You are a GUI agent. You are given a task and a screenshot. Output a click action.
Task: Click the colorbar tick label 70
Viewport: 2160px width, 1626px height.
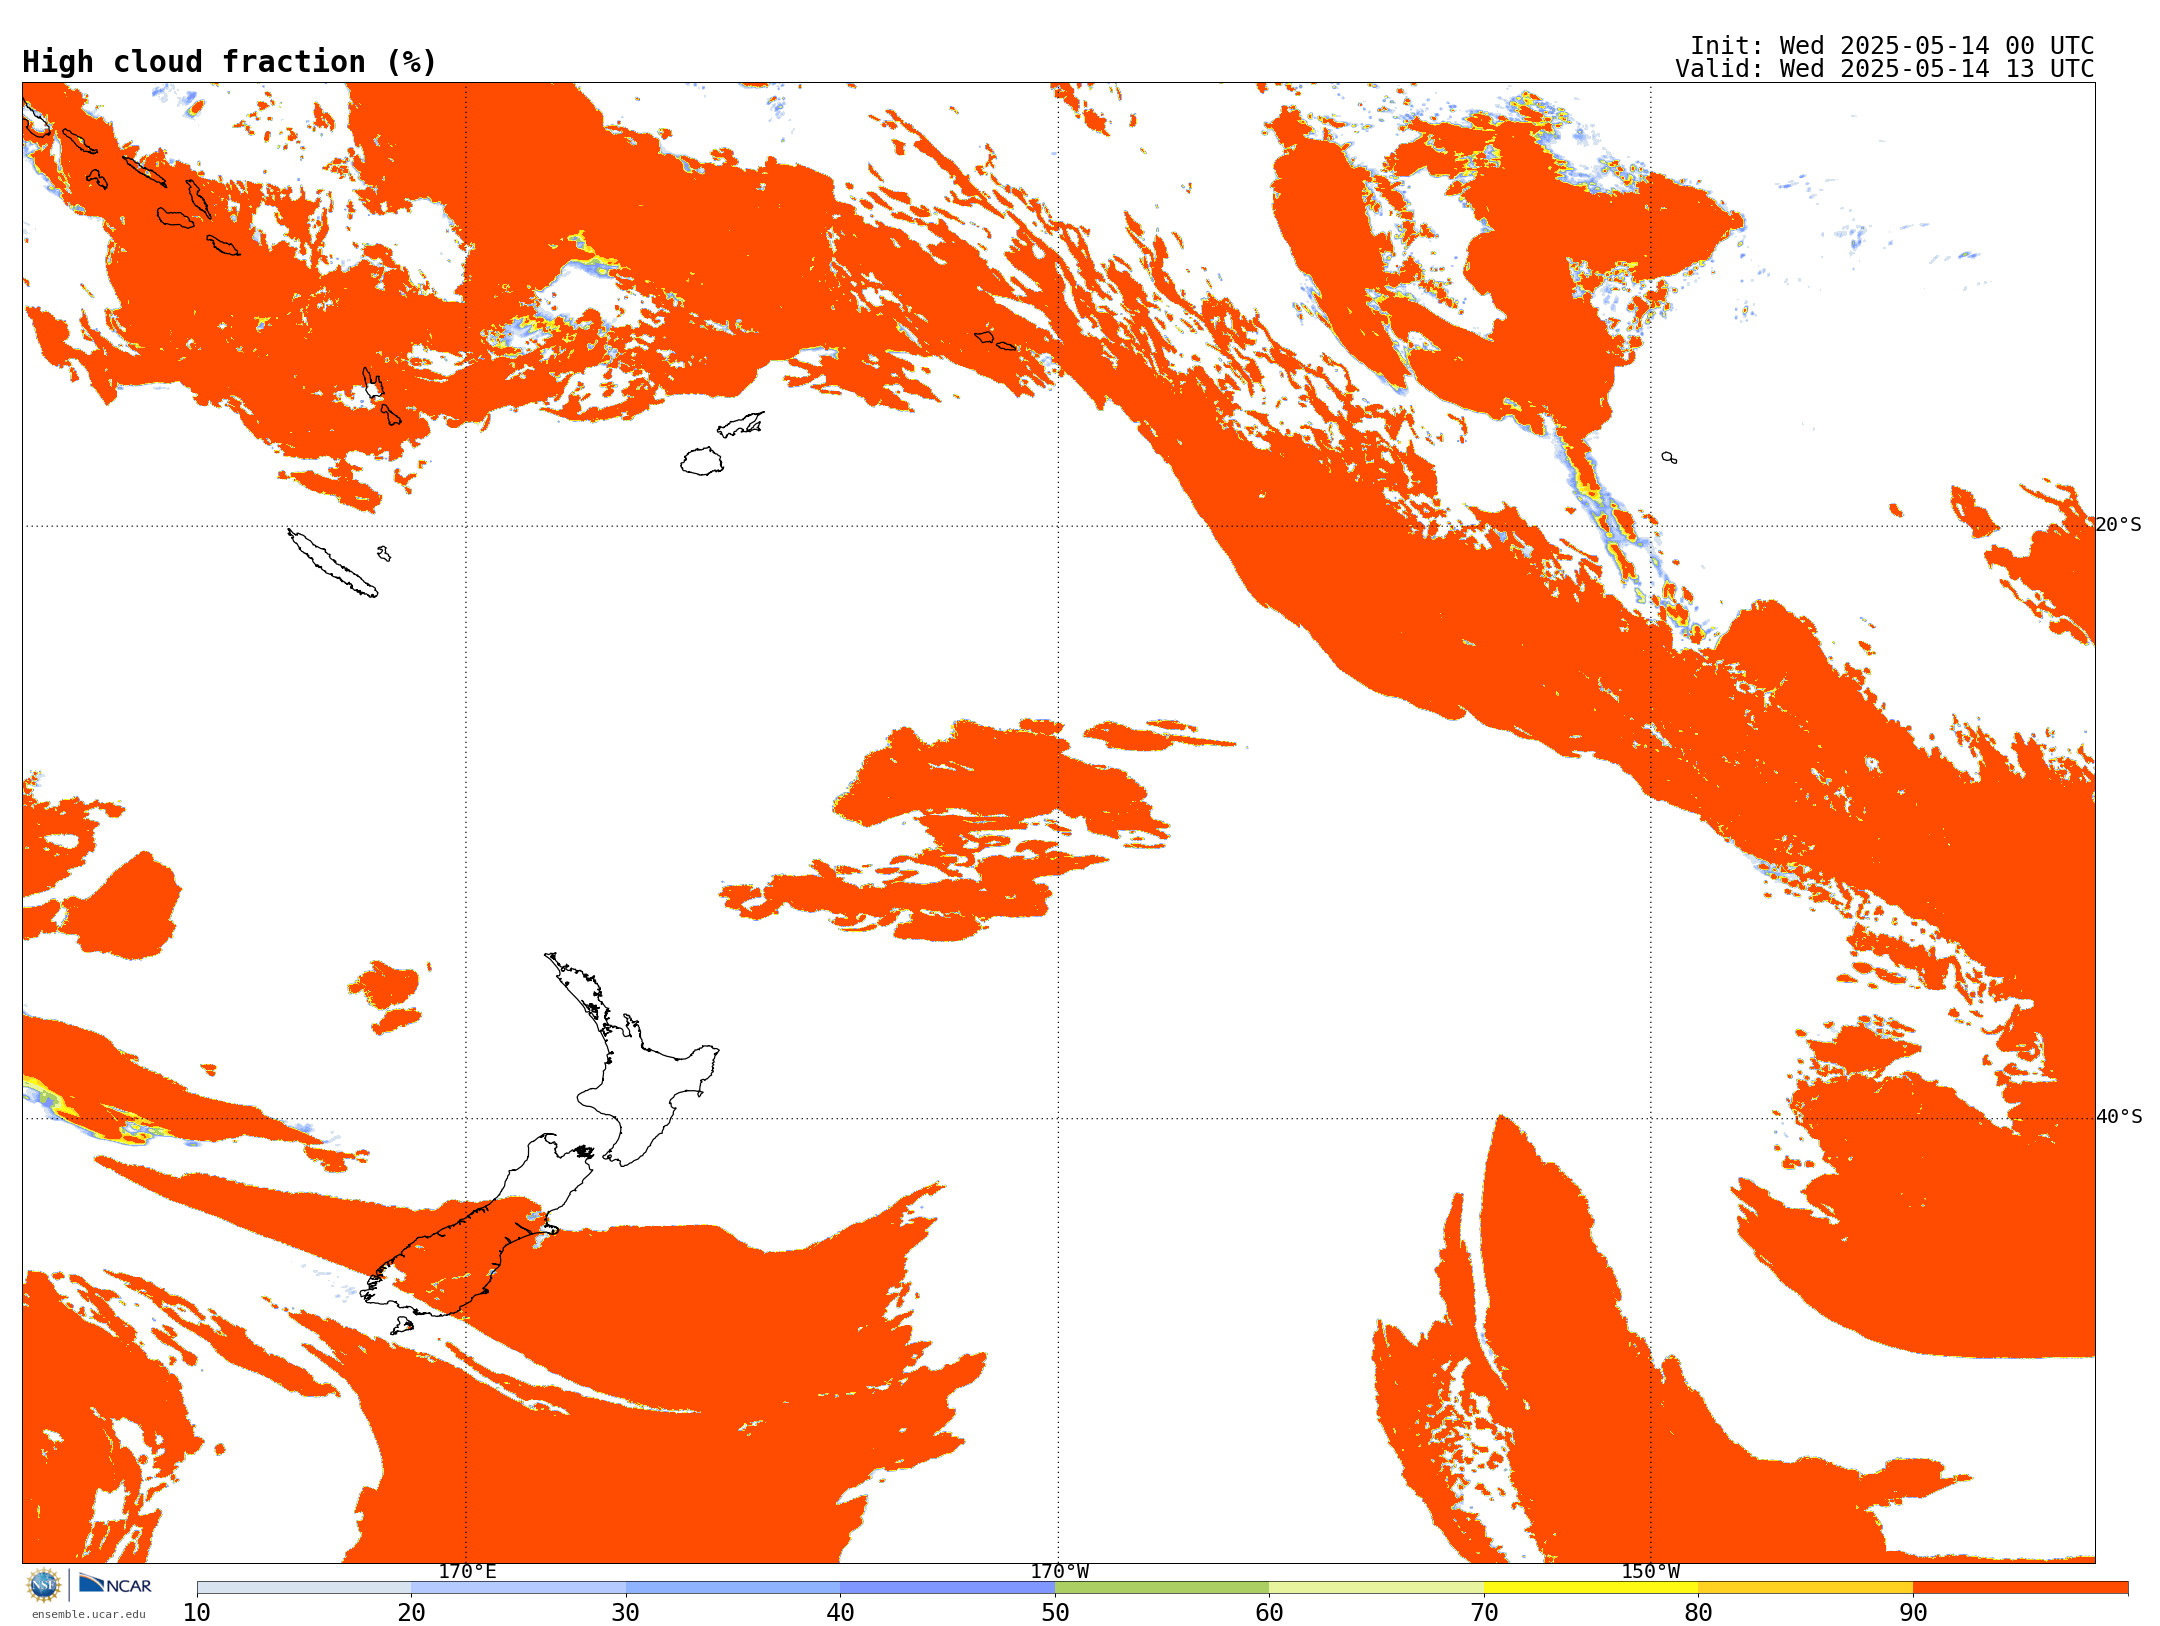tap(1484, 1612)
